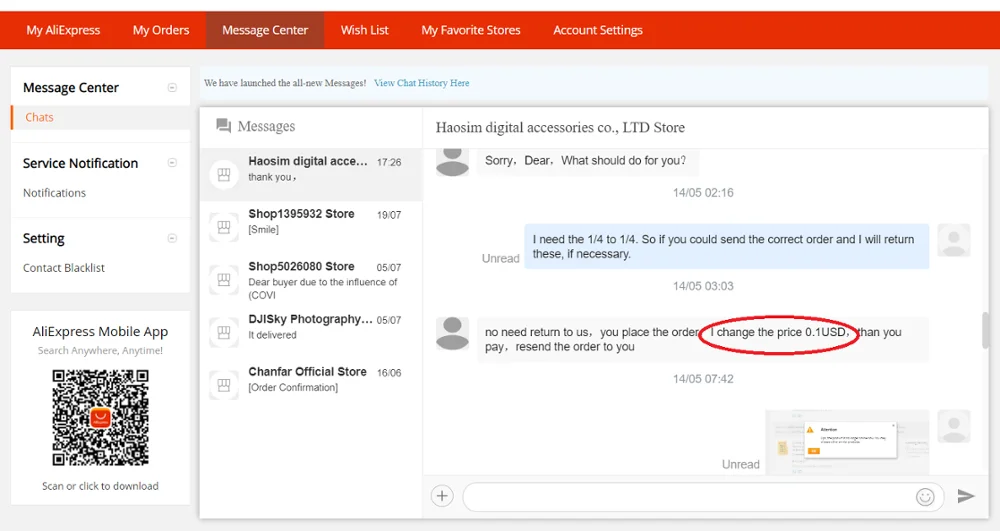Collapse the Setting sidebar section

(x=172, y=238)
